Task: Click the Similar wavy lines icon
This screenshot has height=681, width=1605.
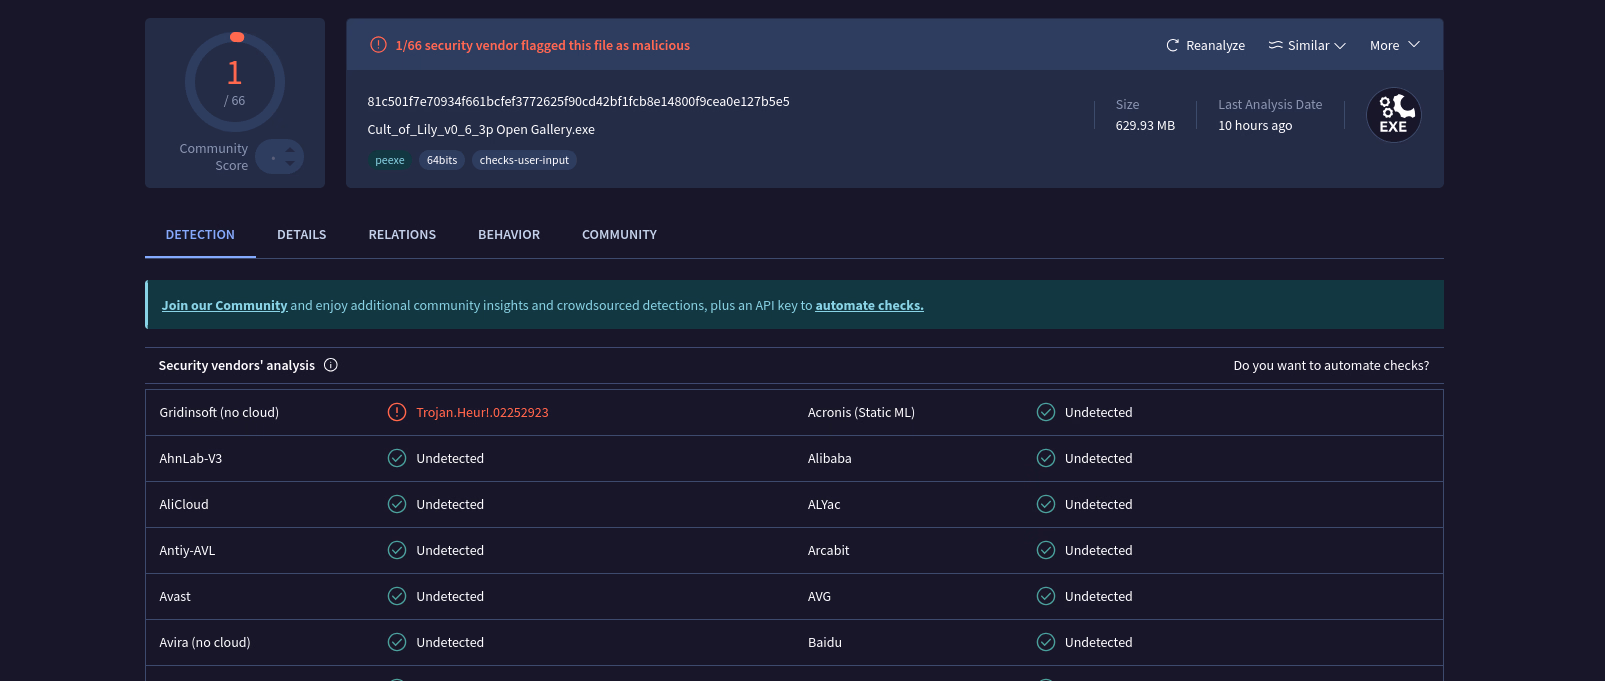Action: coord(1275,45)
